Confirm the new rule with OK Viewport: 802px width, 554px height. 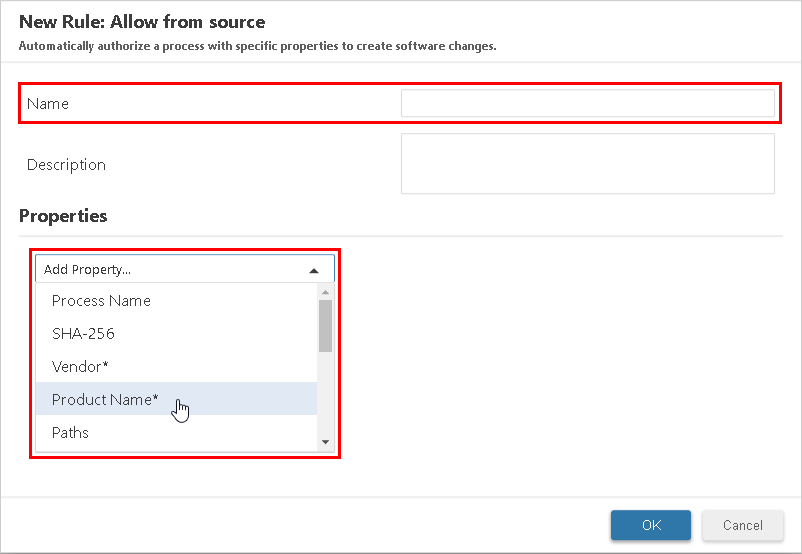pos(651,525)
